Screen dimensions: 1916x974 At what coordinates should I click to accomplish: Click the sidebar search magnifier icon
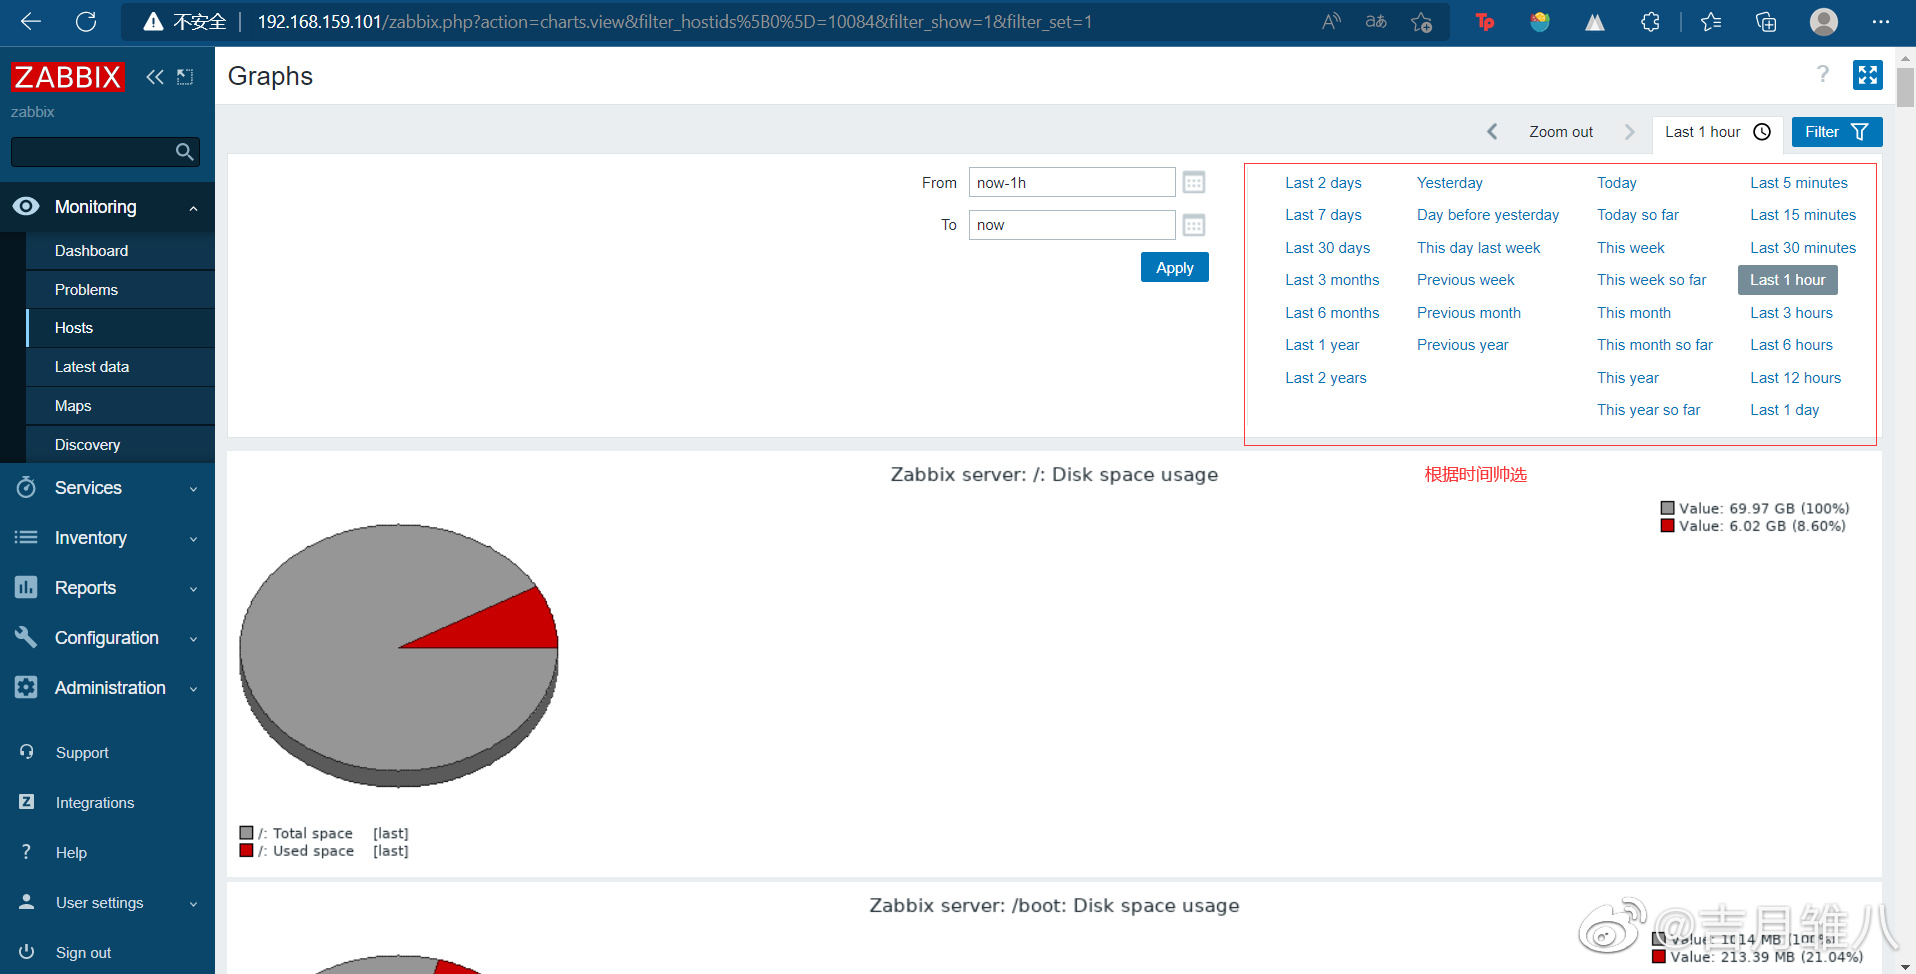click(x=184, y=152)
